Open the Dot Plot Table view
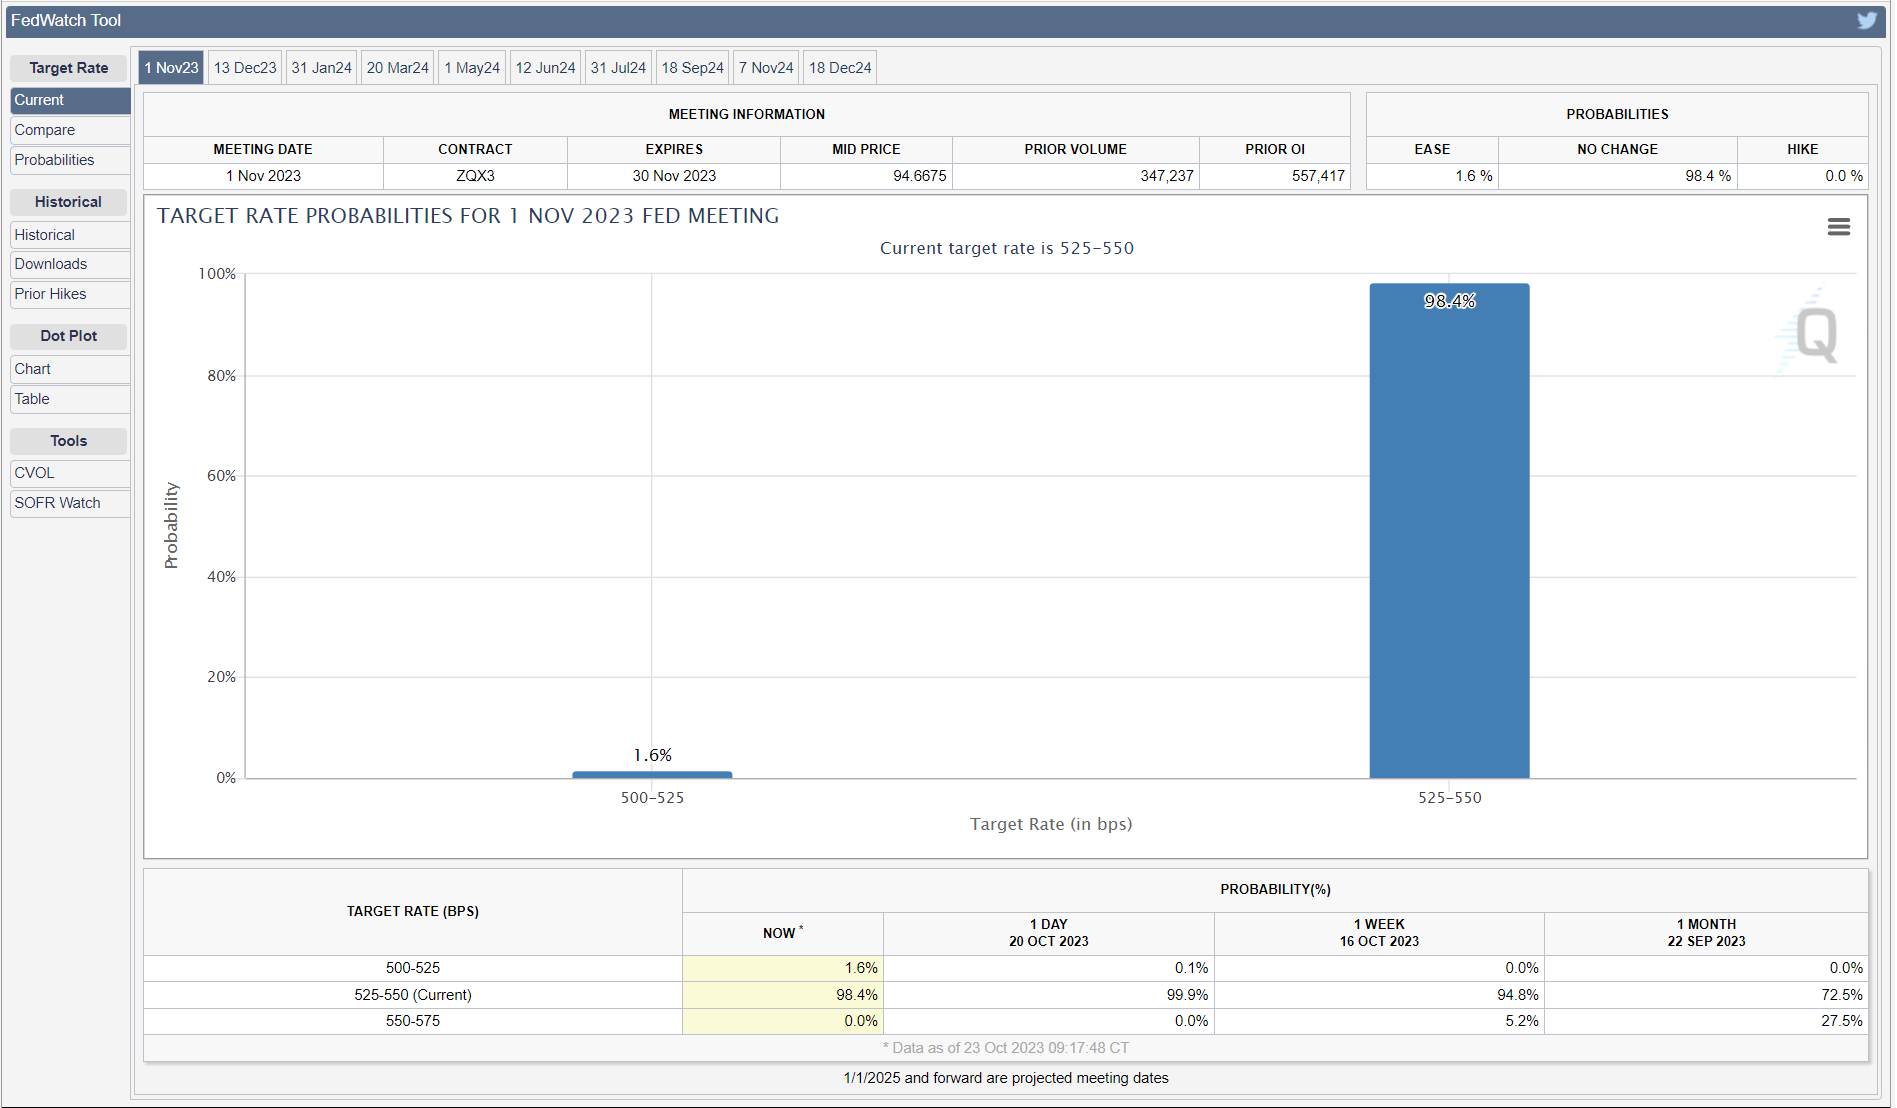This screenshot has height=1108, width=1897. click(x=32, y=399)
